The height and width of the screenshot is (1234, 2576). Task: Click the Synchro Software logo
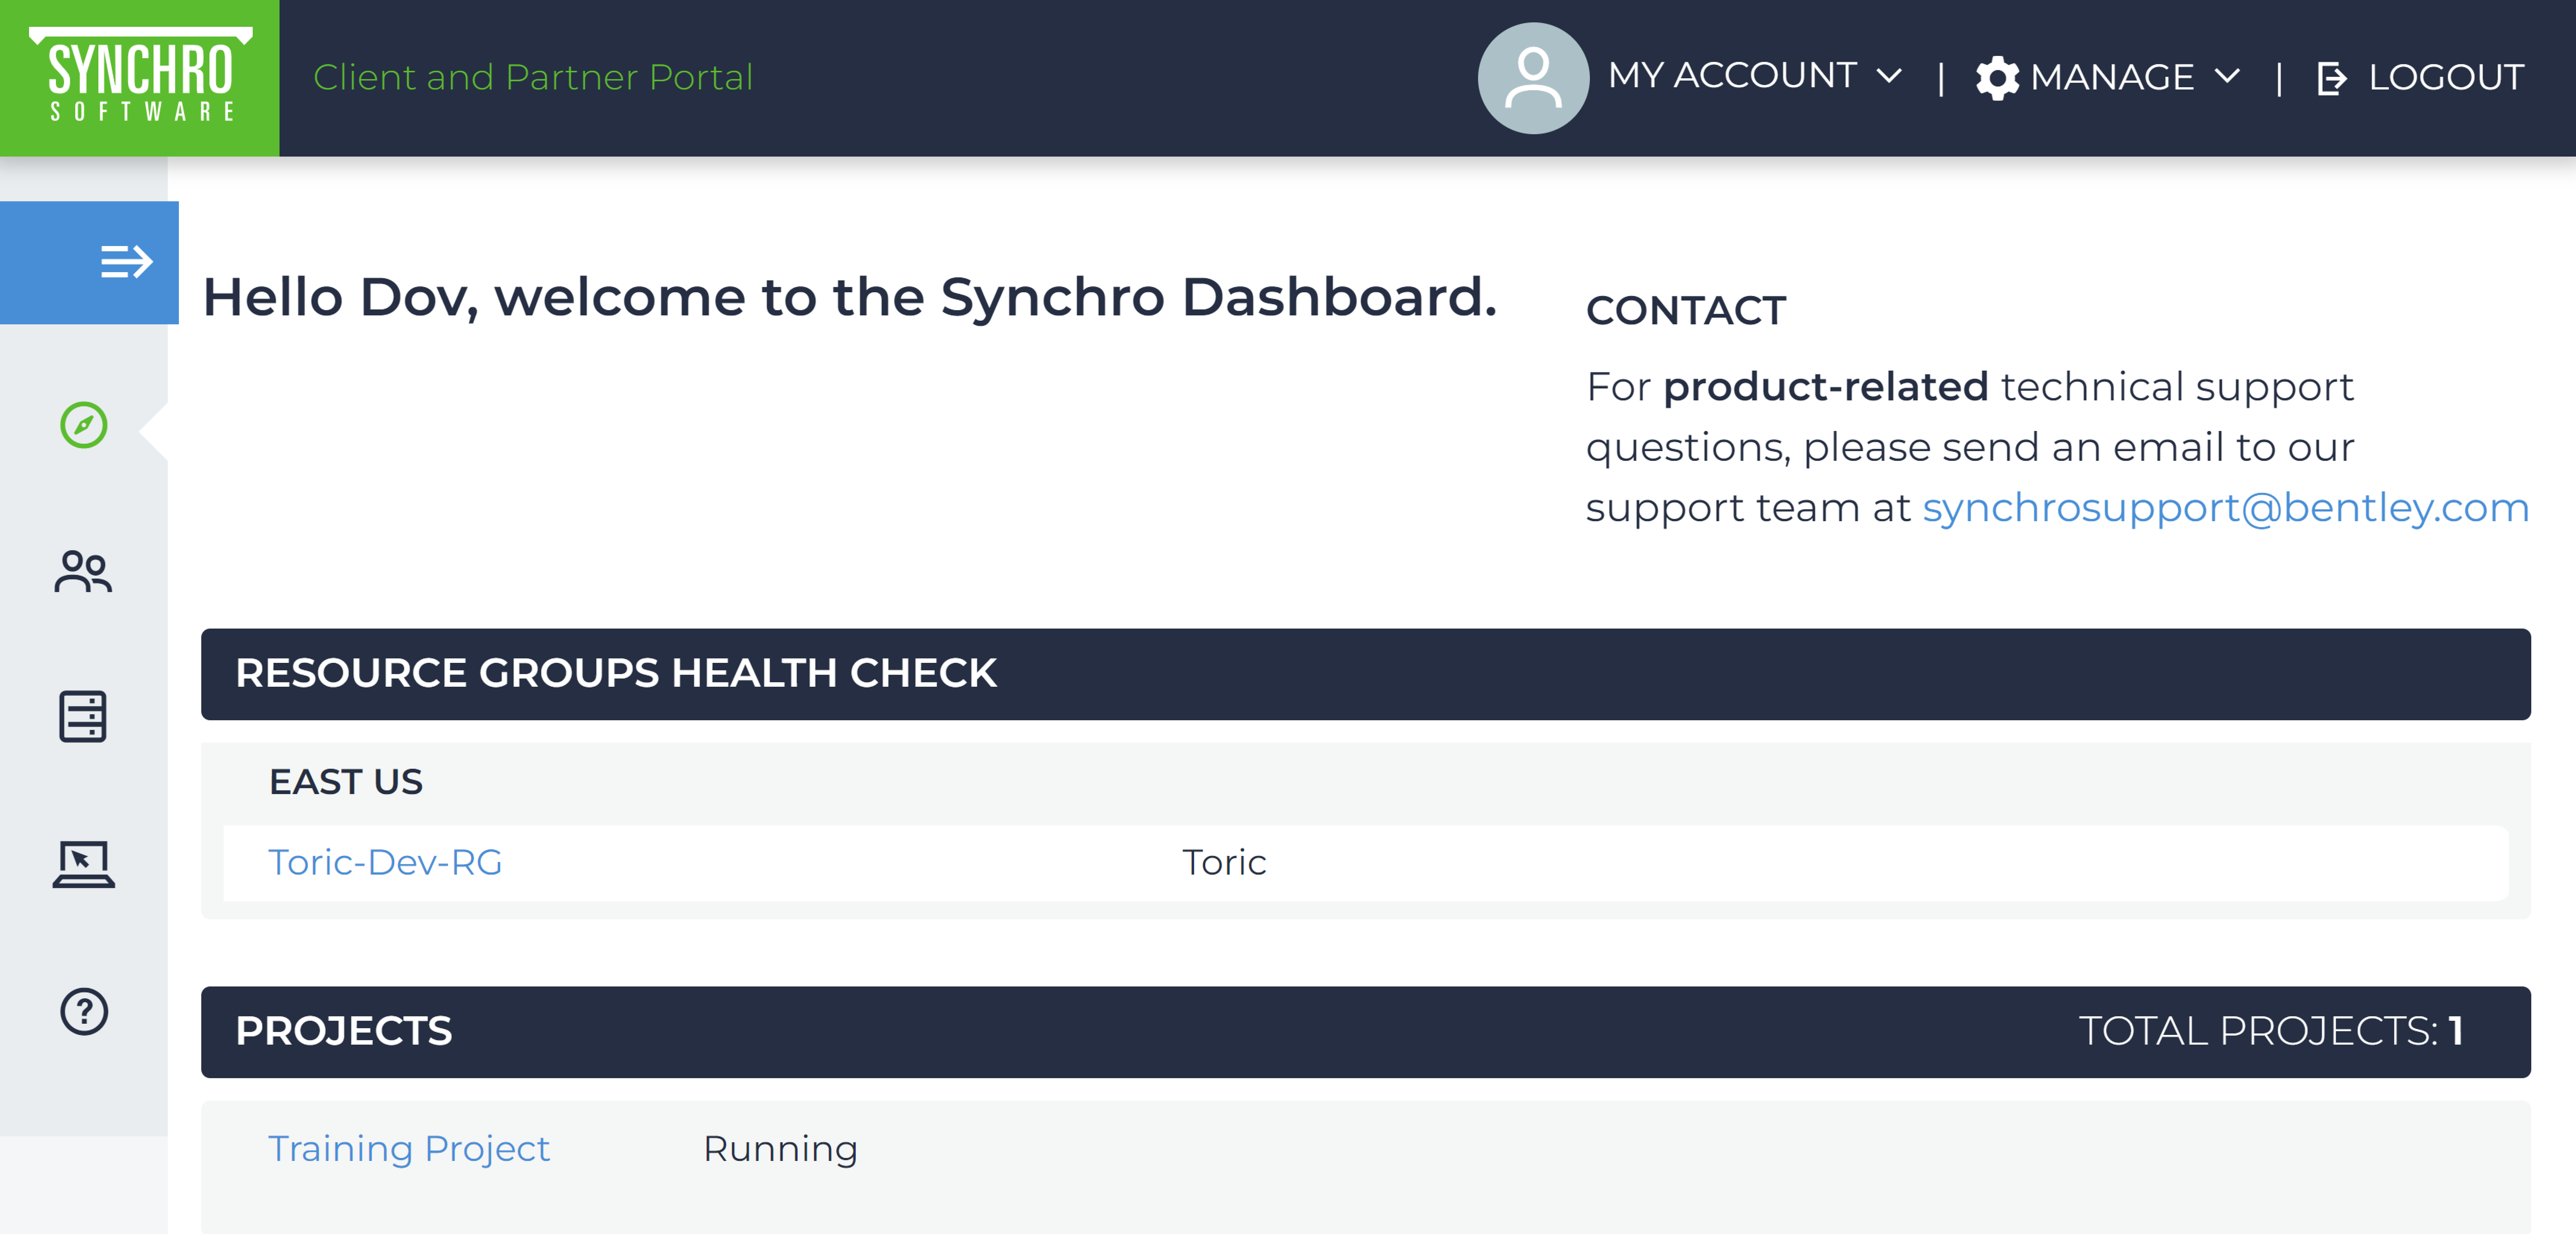point(140,78)
